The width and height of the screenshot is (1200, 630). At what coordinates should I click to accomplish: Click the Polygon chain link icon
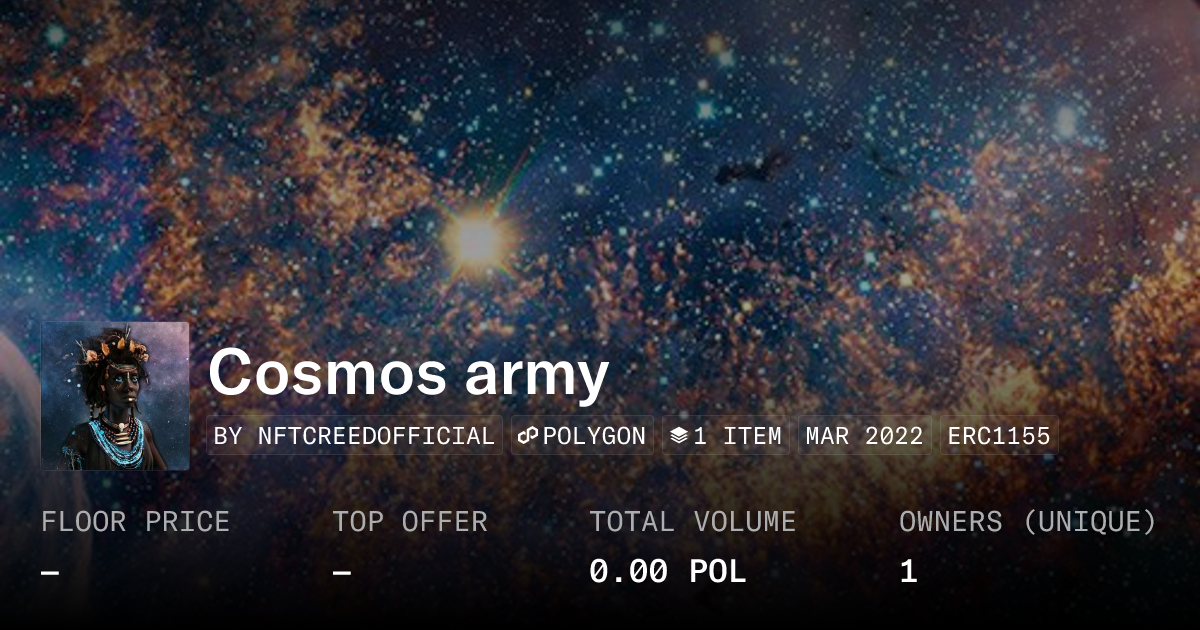tap(529, 436)
